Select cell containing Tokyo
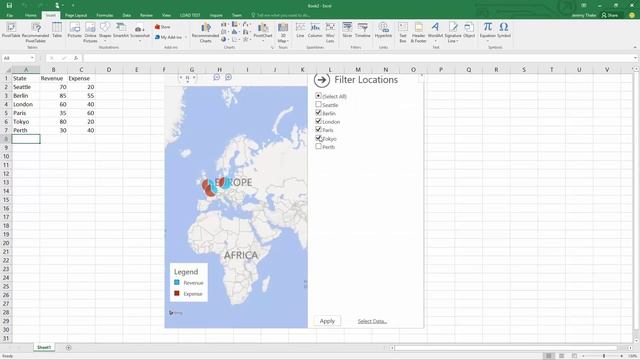The image size is (640, 360). tap(26, 122)
